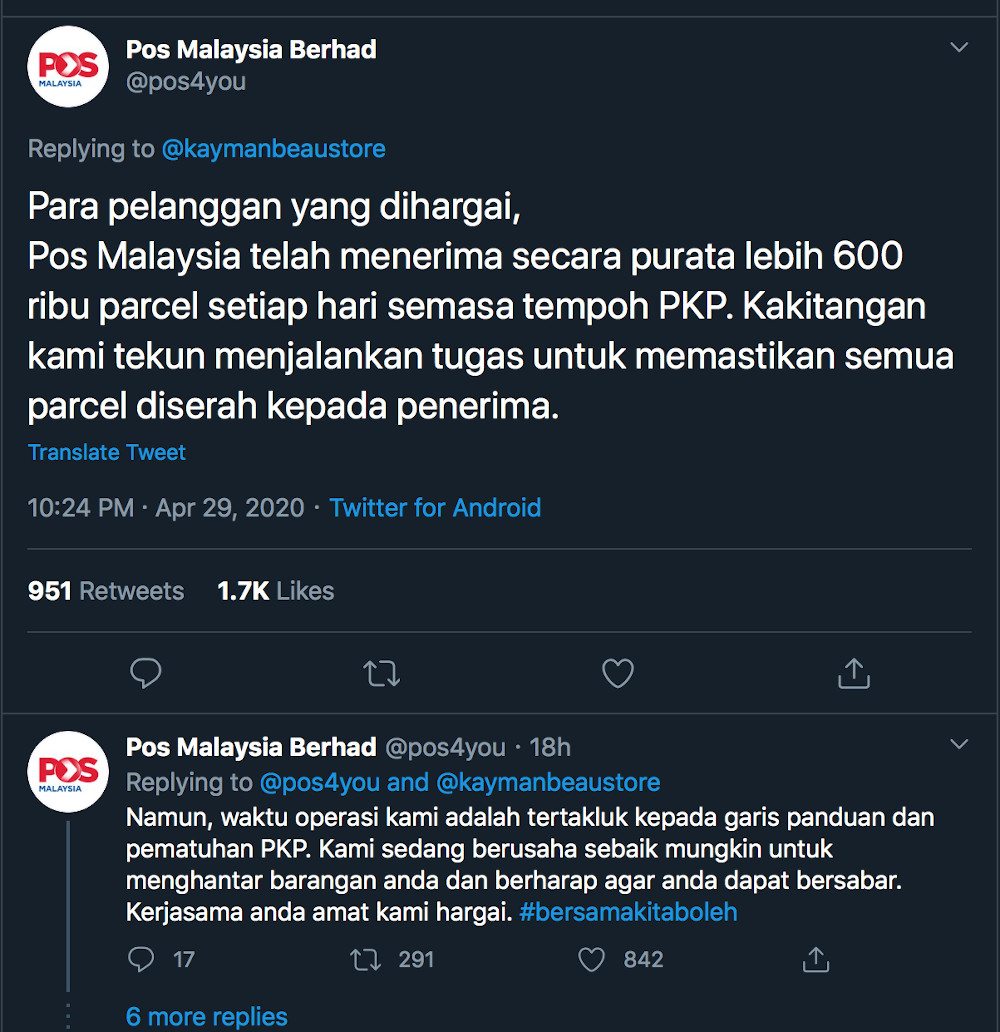Retweet the reply with 291 retweets
The width and height of the screenshot is (1000, 1032).
pyautogui.click(x=363, y=959)
